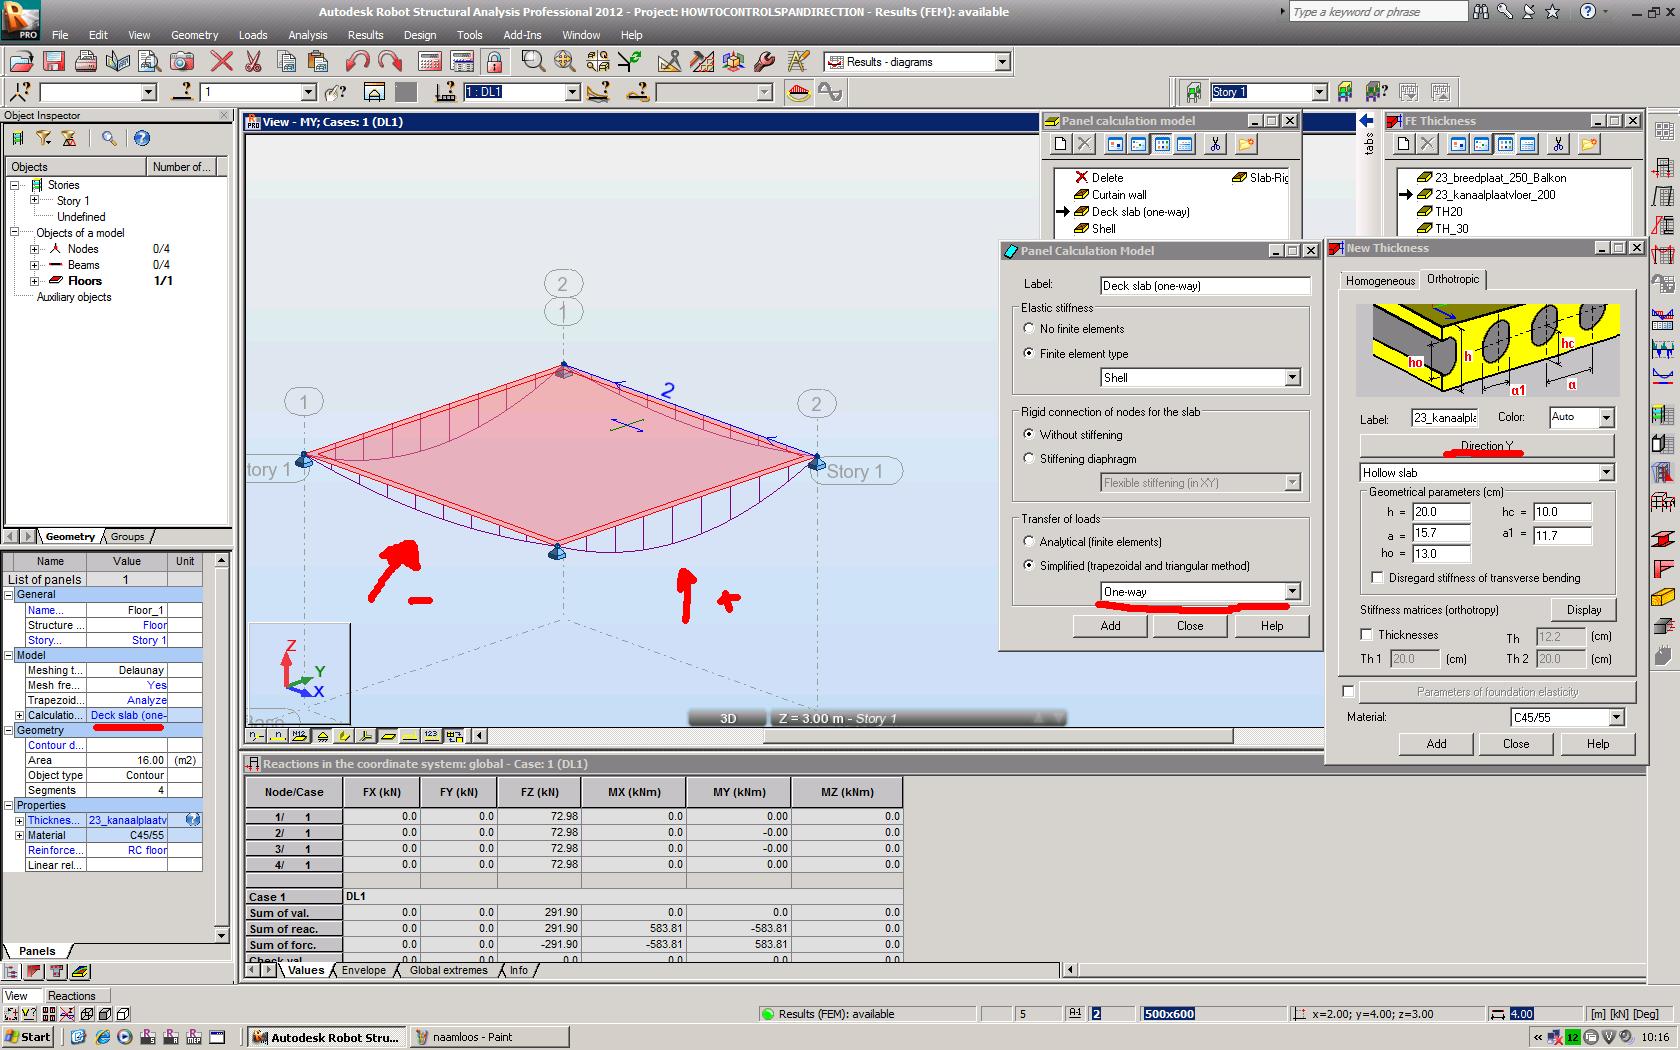The image size is (1680, 1050).
Task: Open the Shell finite element type dropdown
Action: point(1292,378)
